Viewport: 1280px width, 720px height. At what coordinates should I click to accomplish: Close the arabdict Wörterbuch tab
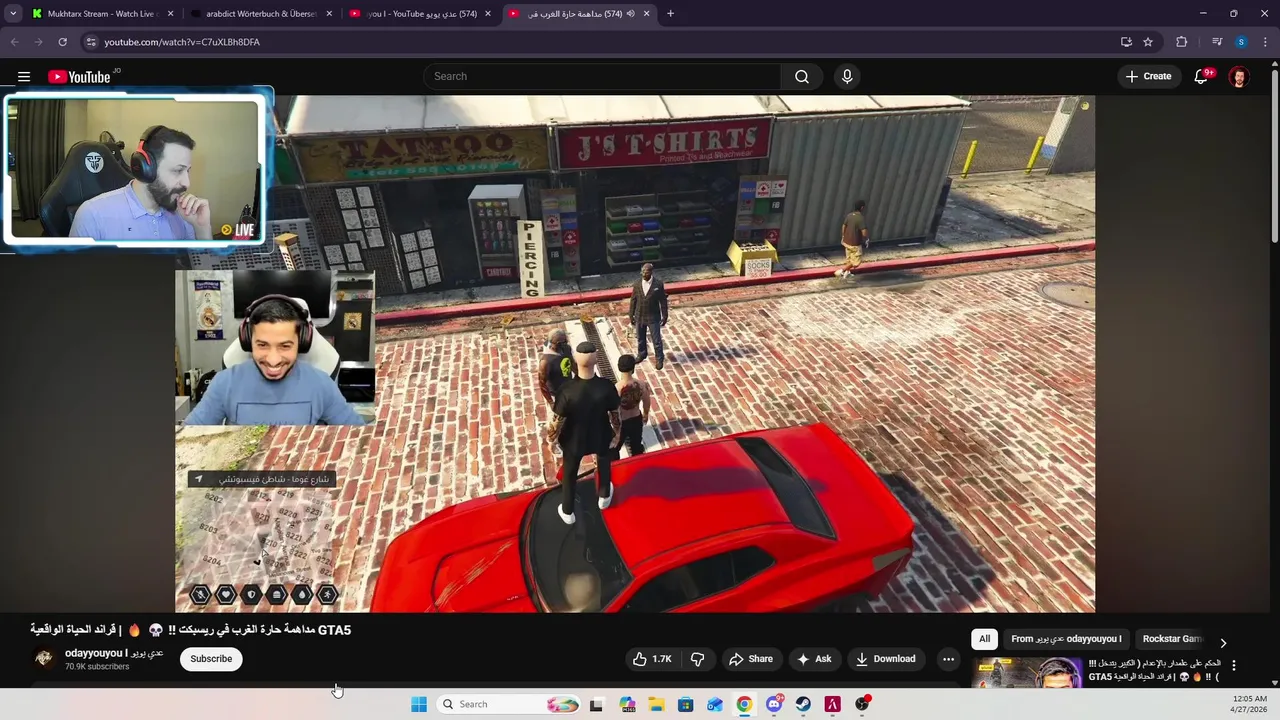(x=330, y=14)
